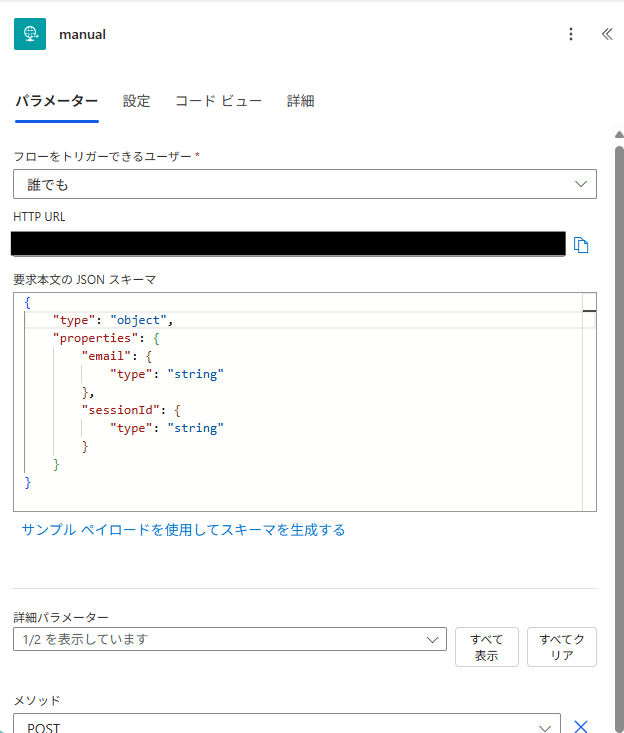The image size is (624, 733).
Task: Expand the POST method dropdown
Action: coord(287,724)
